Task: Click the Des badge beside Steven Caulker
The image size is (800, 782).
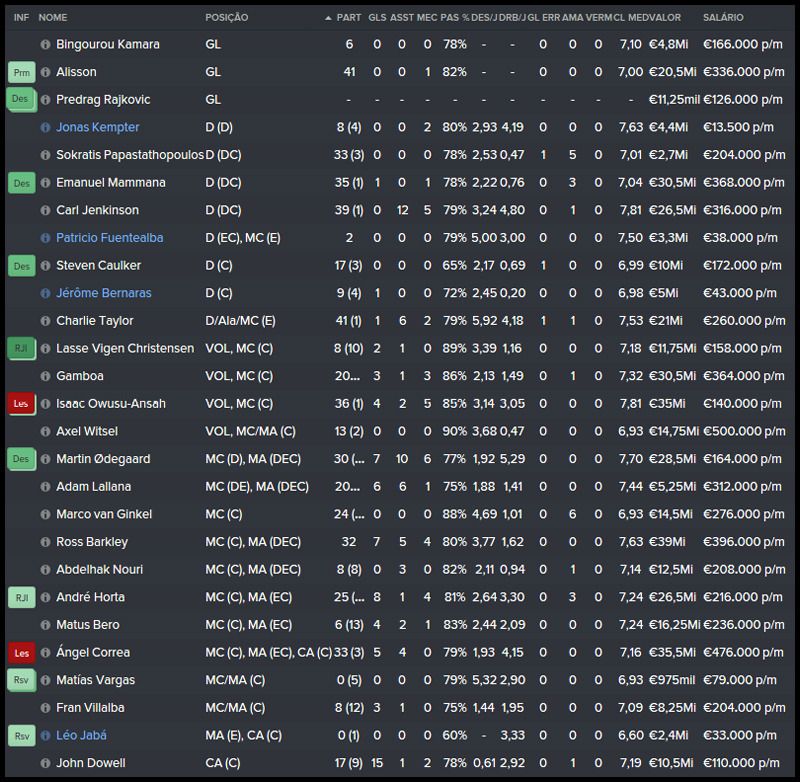Action: click(21, 266)
